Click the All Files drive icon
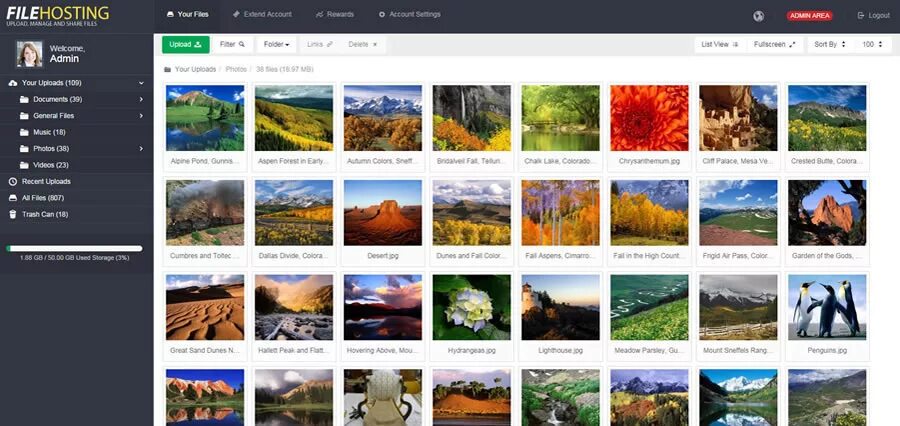 (x=13, y=198)
